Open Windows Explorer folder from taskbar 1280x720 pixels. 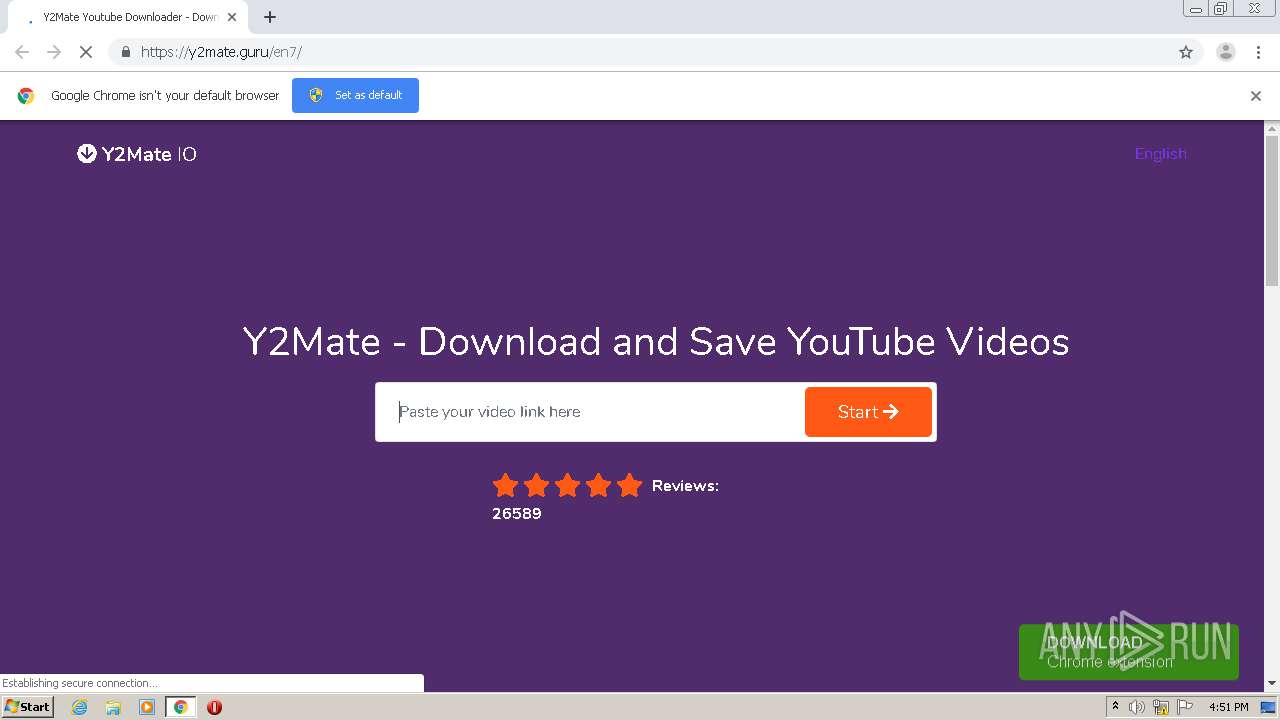(113, 707)
